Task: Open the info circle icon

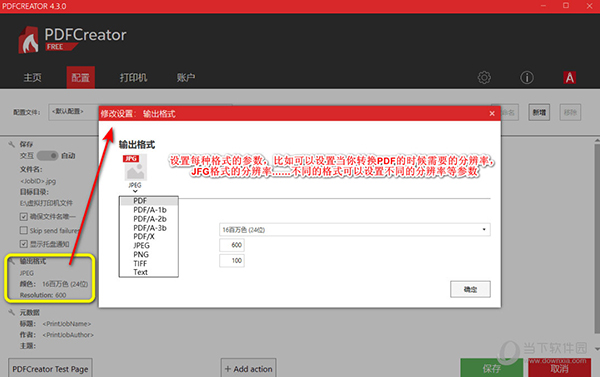Action: (x=527, y=78)
